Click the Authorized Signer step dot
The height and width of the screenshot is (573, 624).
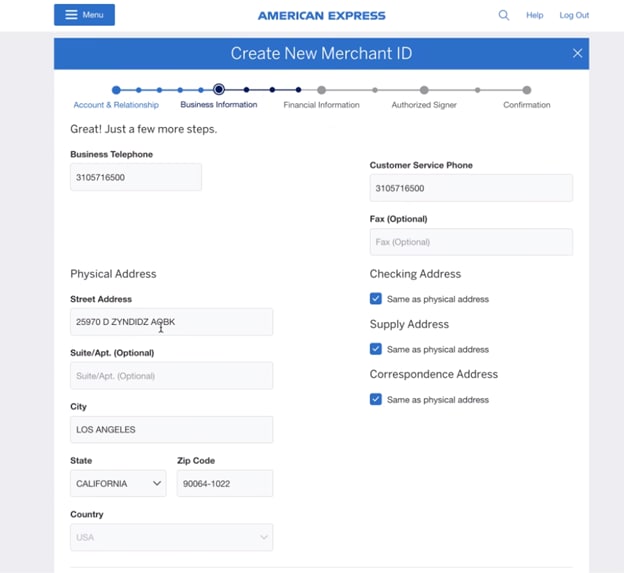point(424,90)
